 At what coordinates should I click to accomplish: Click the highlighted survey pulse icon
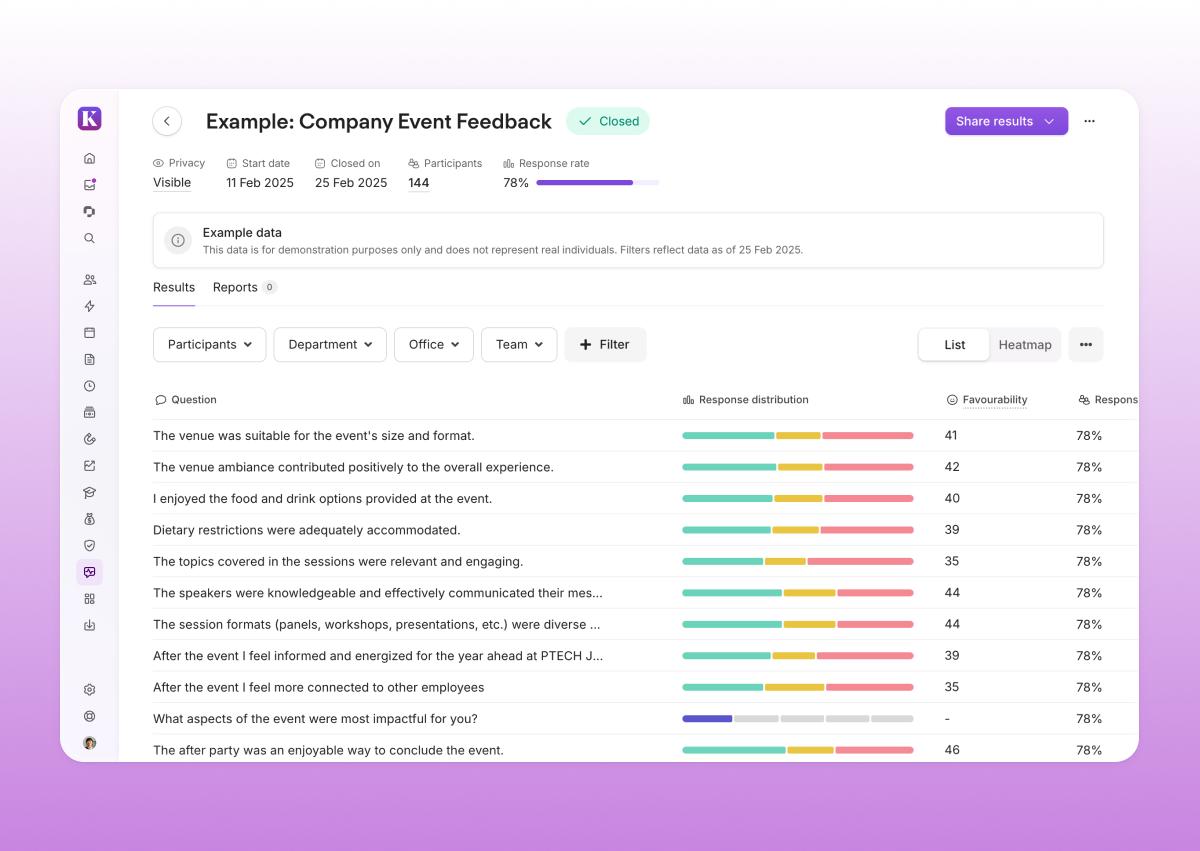click(x=89, y=572)
